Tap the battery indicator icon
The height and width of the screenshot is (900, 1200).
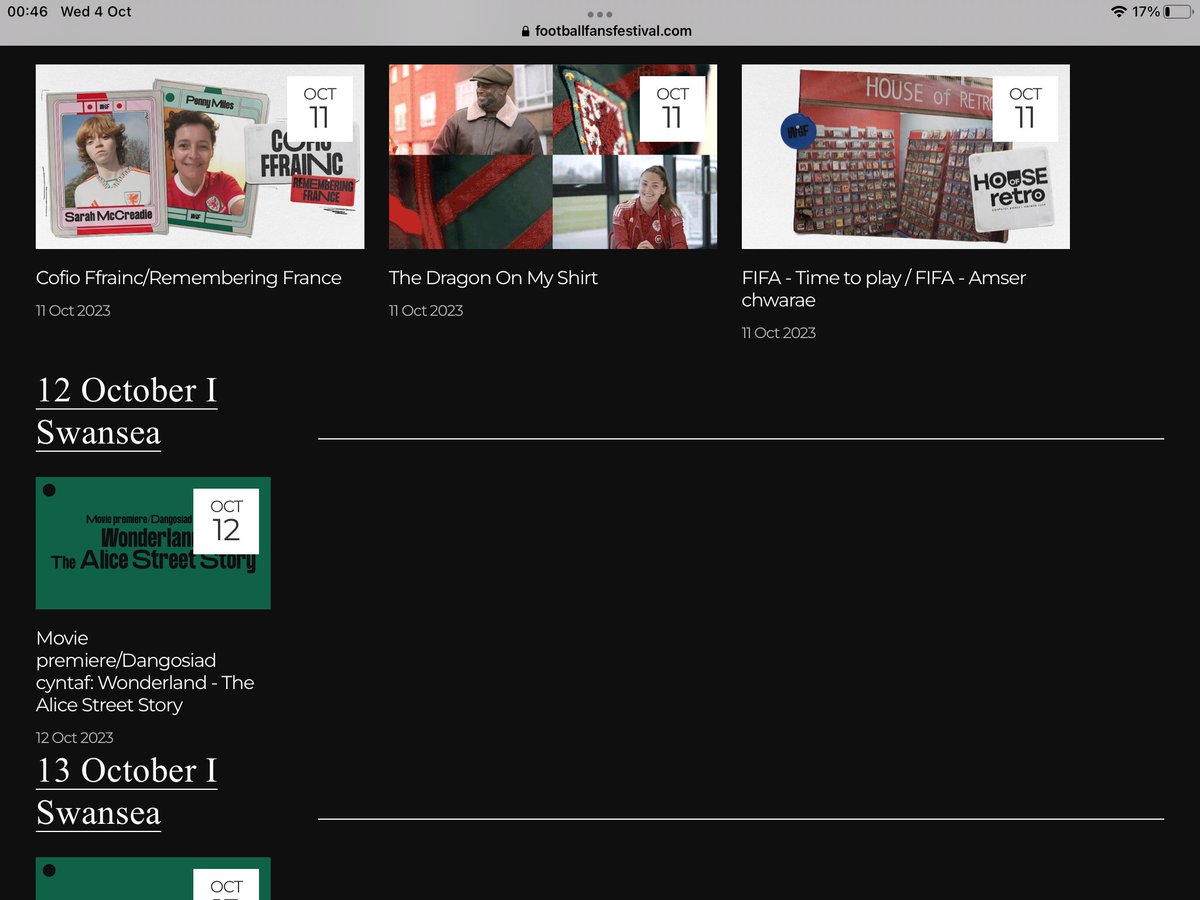1177,12
